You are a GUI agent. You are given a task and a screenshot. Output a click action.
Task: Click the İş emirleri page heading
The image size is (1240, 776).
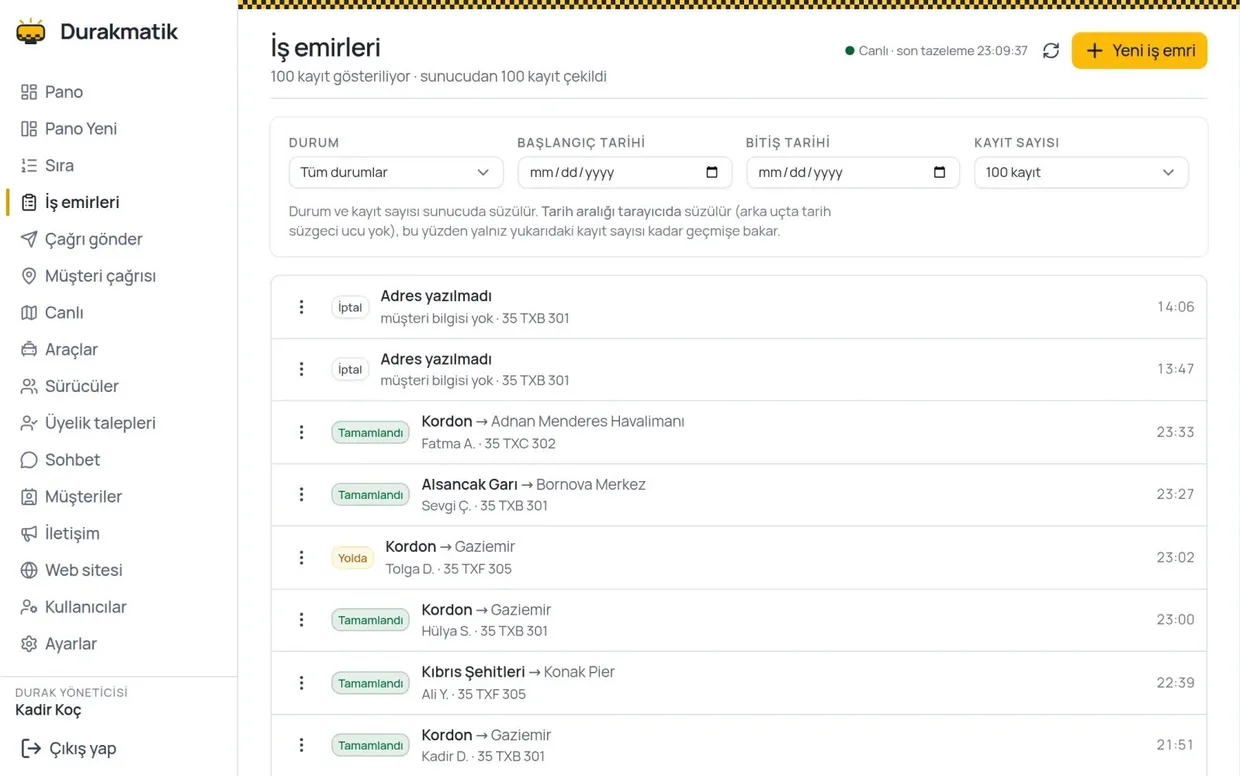point(325,47)
